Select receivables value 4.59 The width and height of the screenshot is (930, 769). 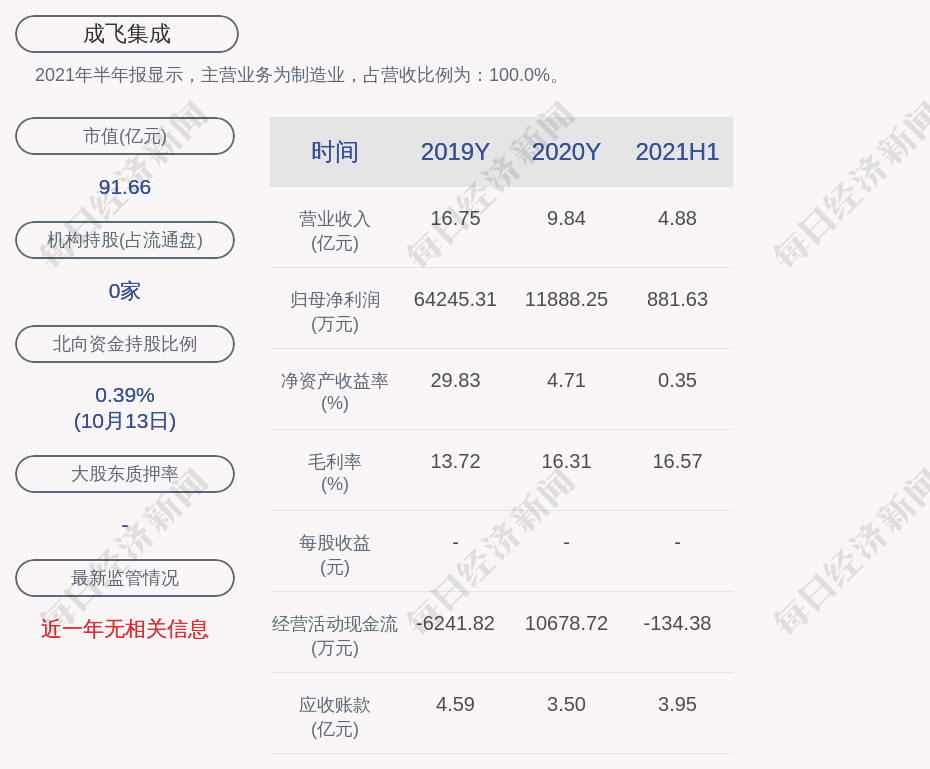455,704
